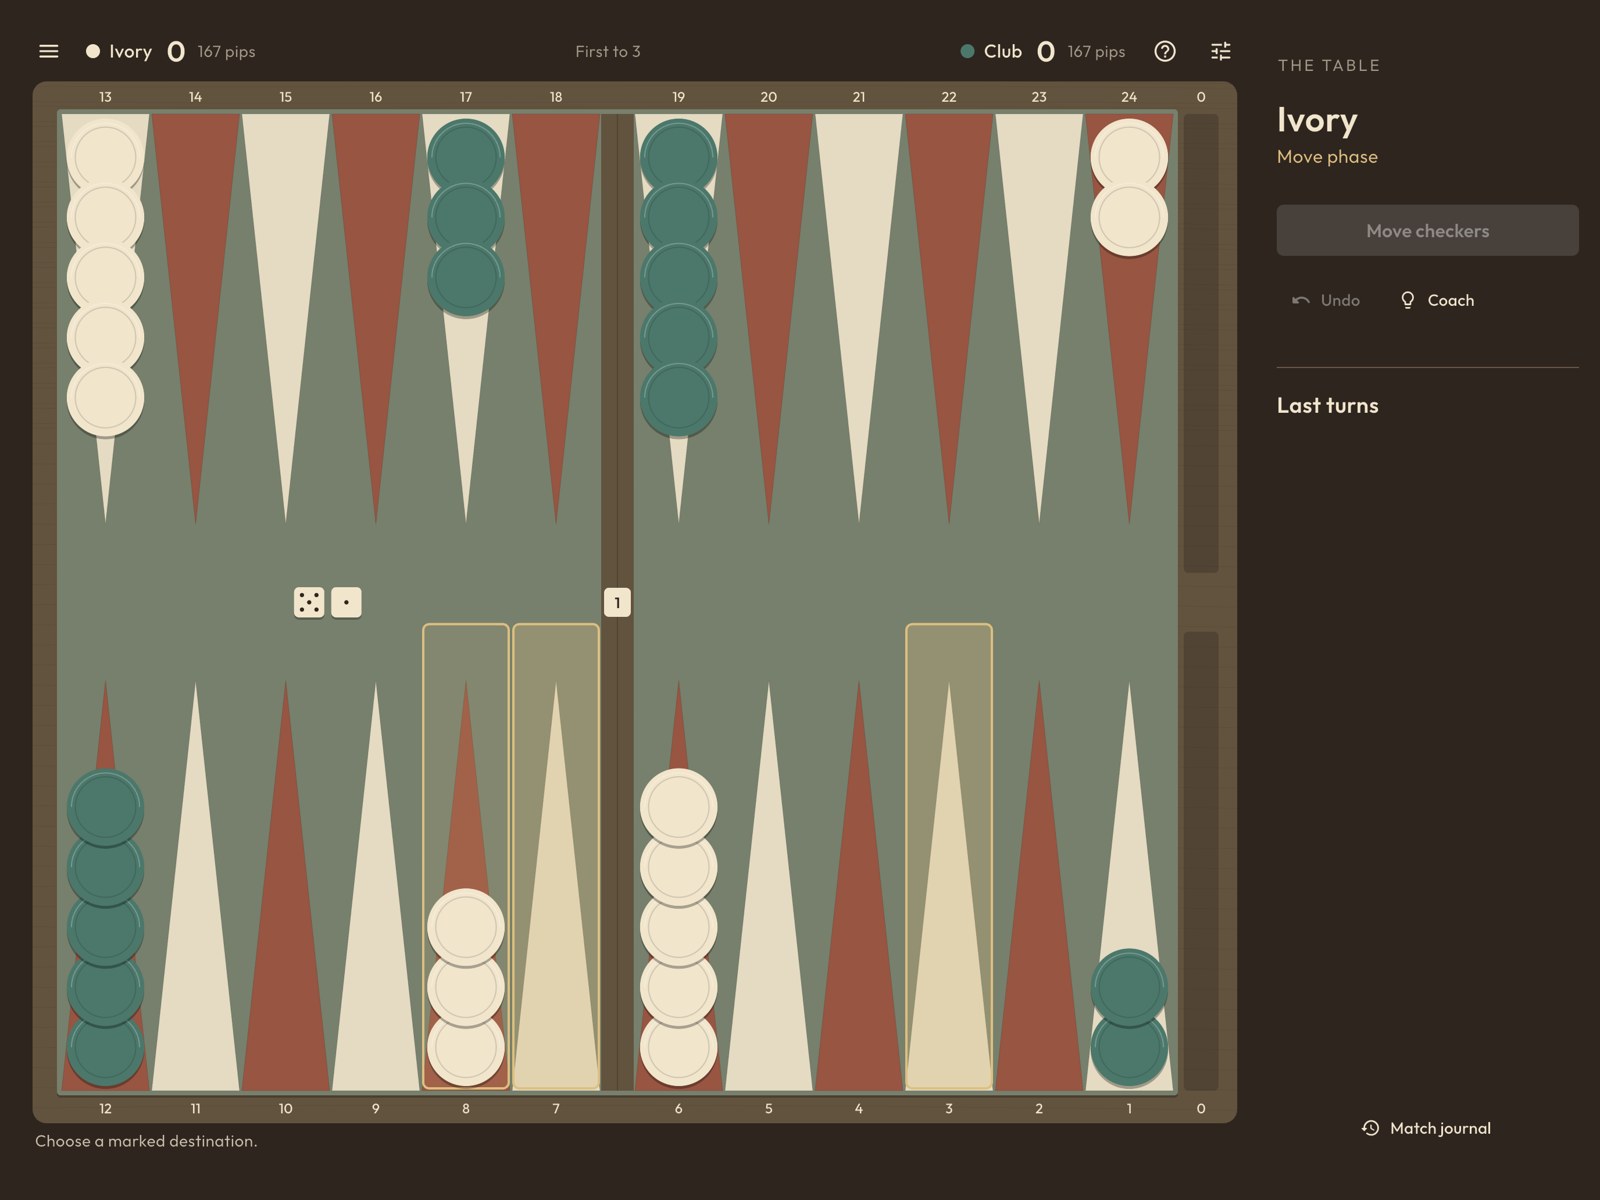Click the 'First to 3' match text
This screenshot has width=1600, height=1200.
pyautogui.click(x=608, y=51)
